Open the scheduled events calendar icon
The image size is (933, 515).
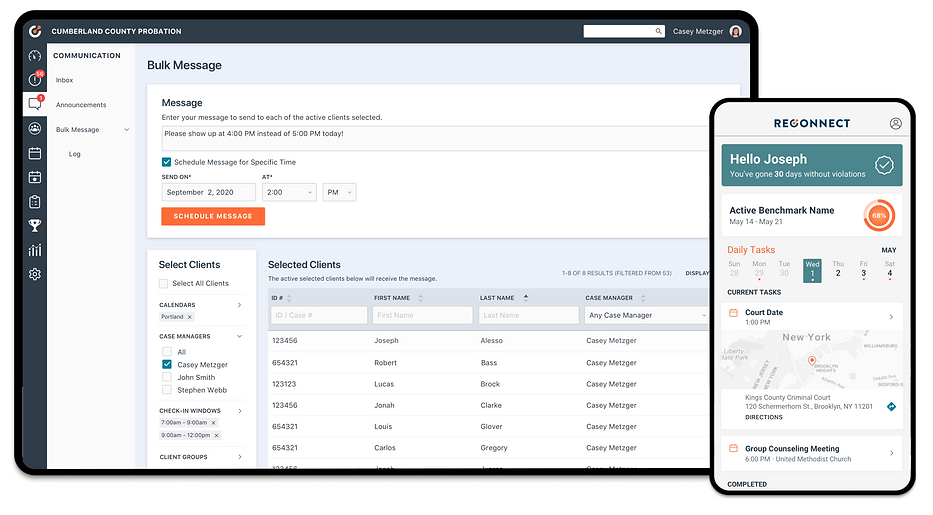(35, 177)
